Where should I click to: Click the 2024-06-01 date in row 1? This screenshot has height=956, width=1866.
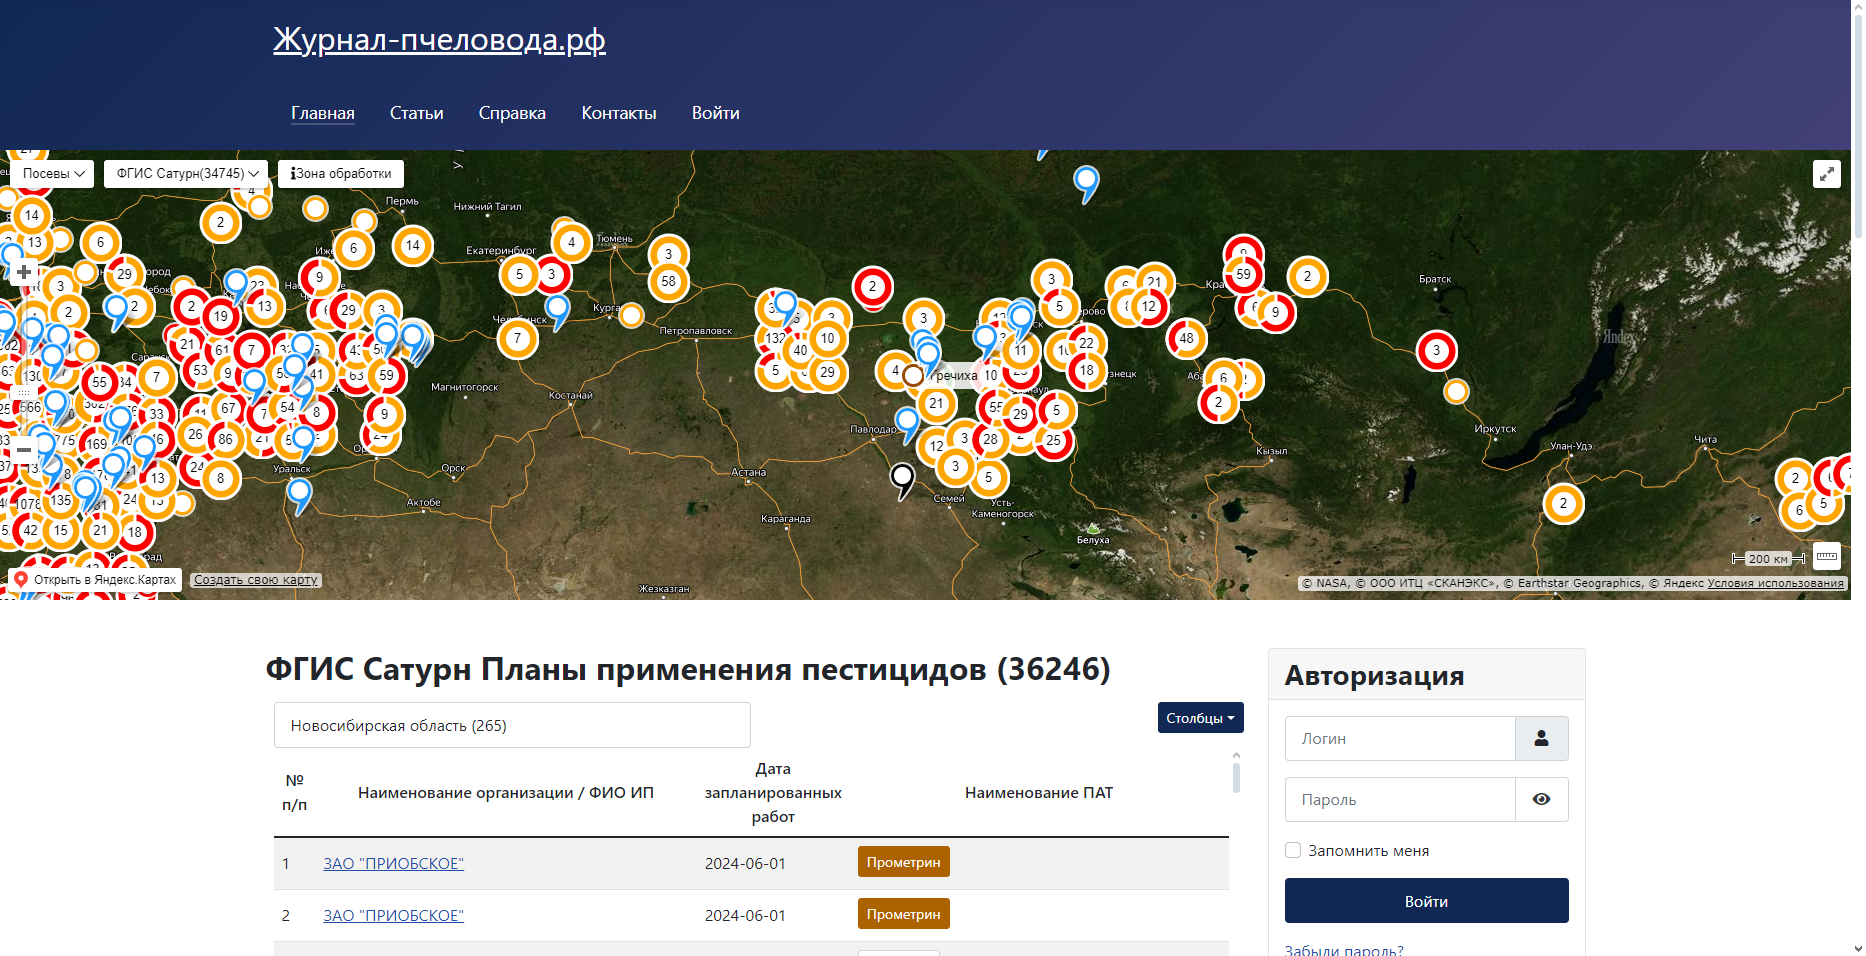745,863
